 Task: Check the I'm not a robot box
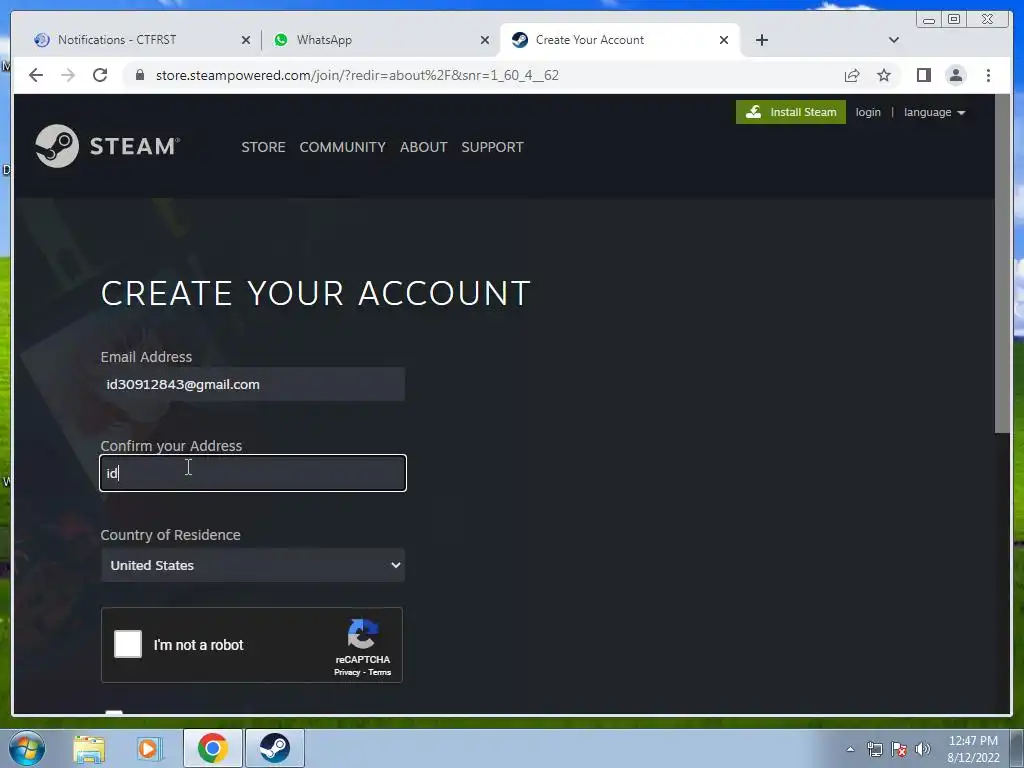coord(128,644)
